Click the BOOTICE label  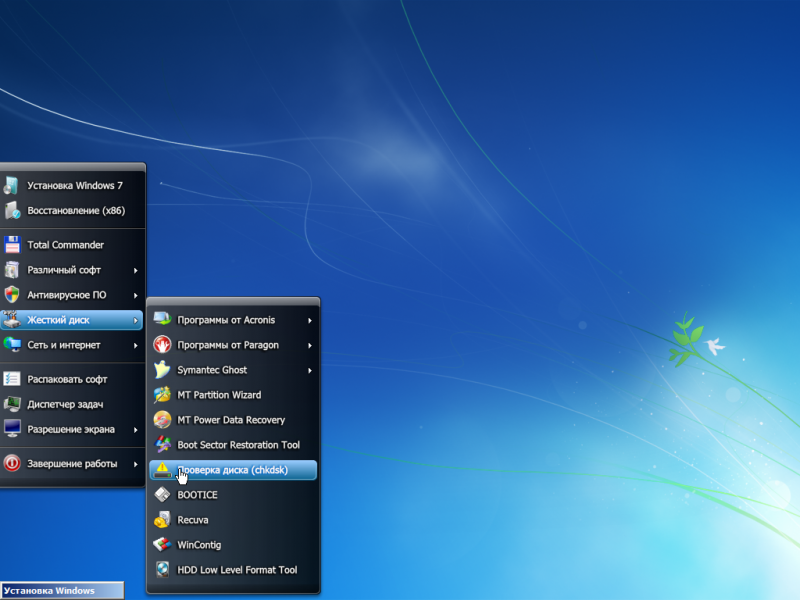click(197, 495)
